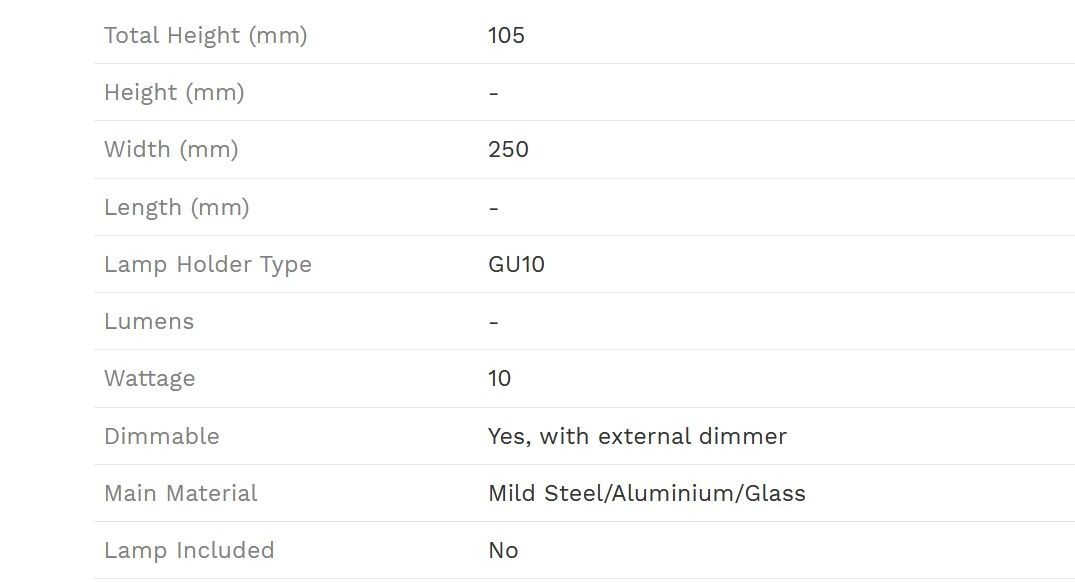Select 'Yes, with external dimmer' text
Viewport: 1075px width, 582px height.
pyautogui.click(x=638, y=436)
